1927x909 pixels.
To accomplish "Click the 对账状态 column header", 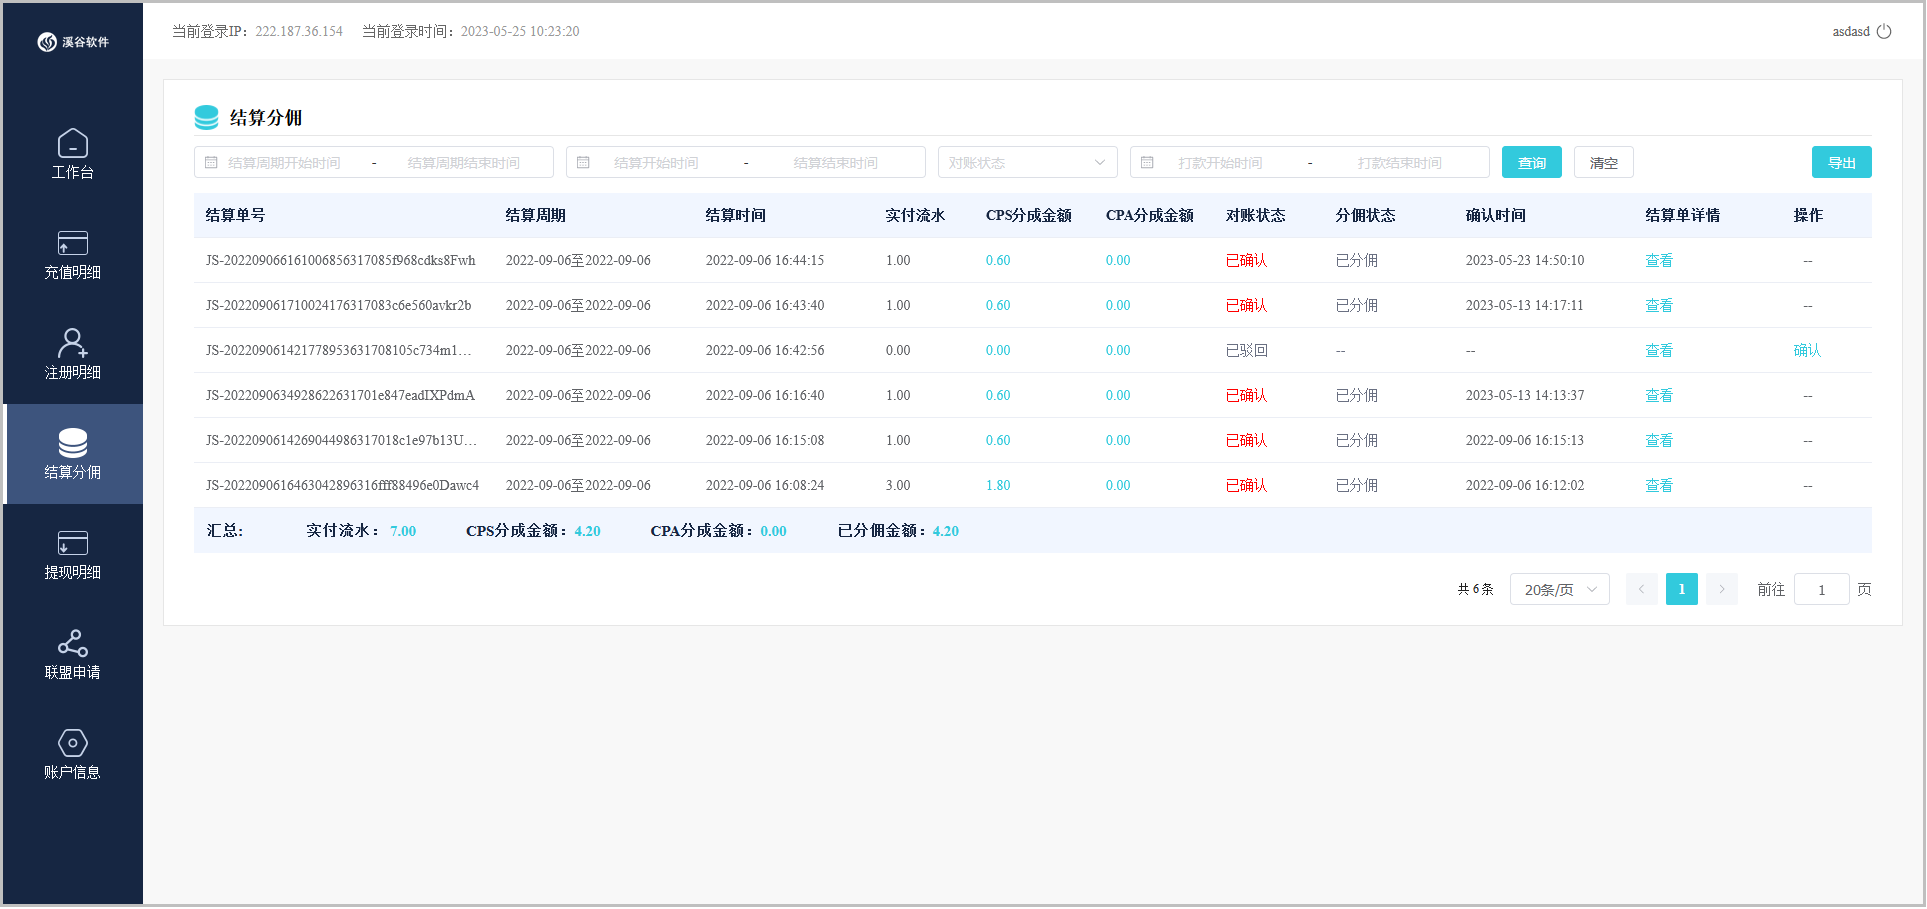I will click(x=1255, y=215).
